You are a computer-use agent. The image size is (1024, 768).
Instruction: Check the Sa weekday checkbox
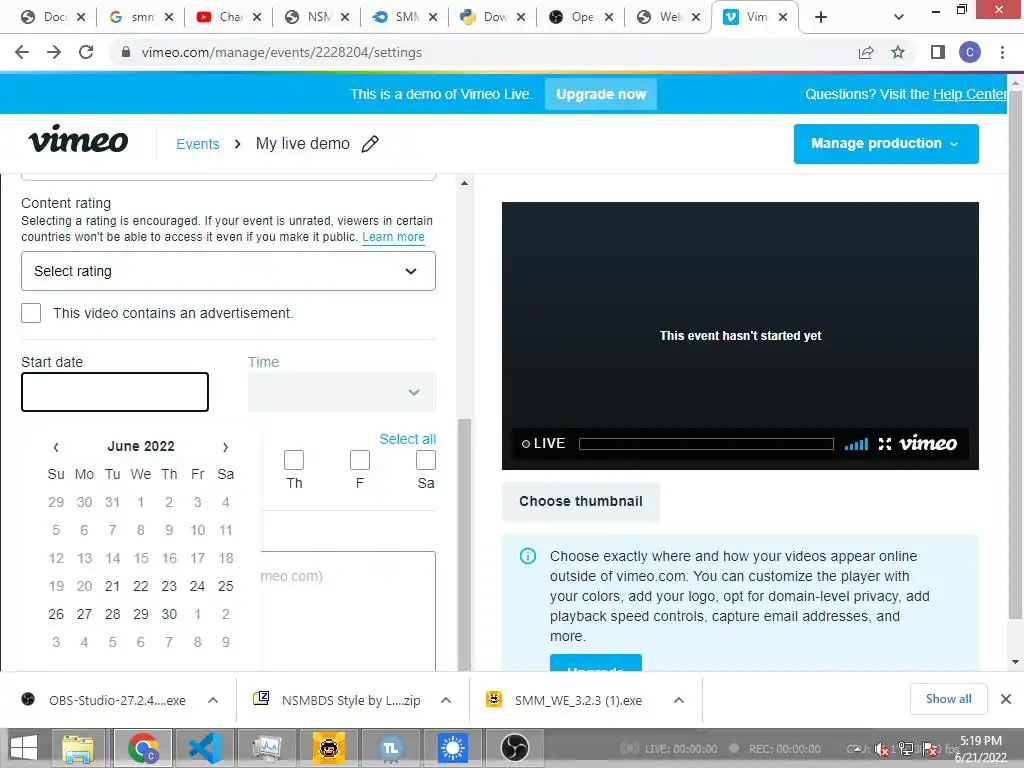(426, 460)
